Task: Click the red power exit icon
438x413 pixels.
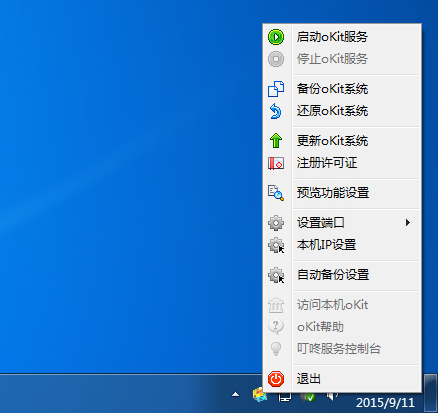Action: (x=276, y=379)
